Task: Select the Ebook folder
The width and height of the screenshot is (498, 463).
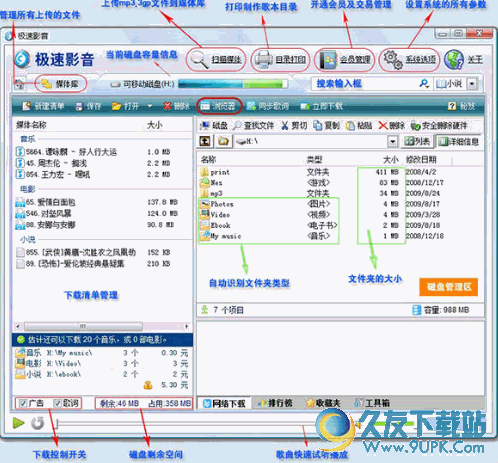Action: pyautogui.click(x=215, y=225)
